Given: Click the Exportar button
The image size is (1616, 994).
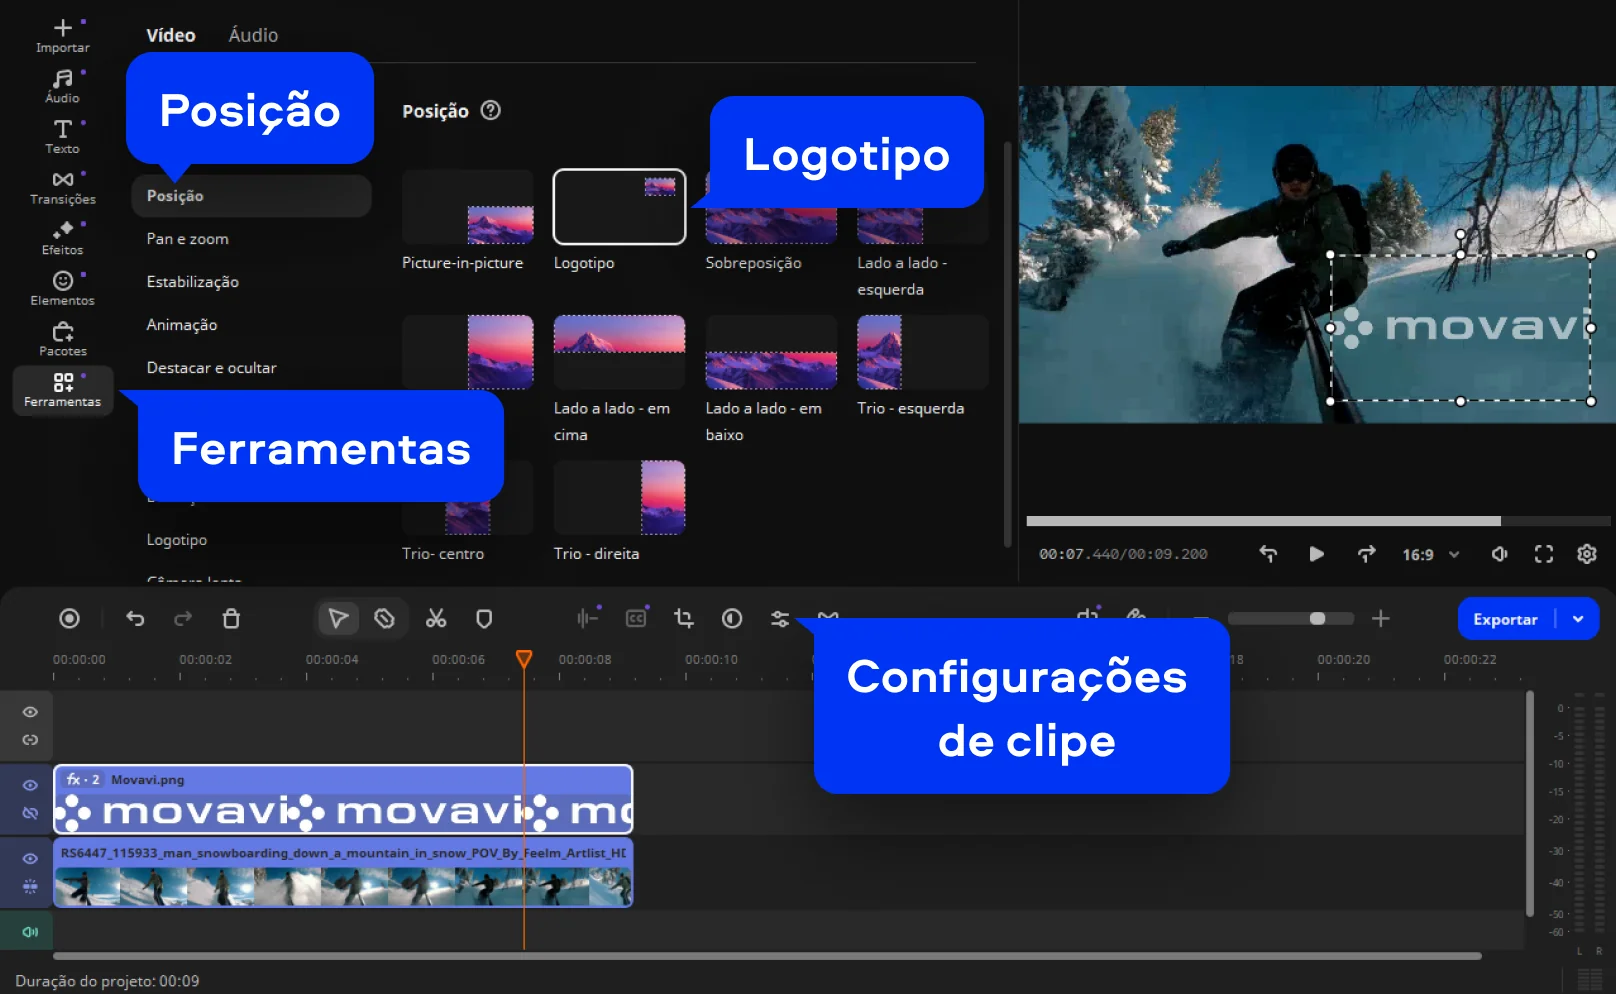Looking at the screenshot, I should (1505, 619).
